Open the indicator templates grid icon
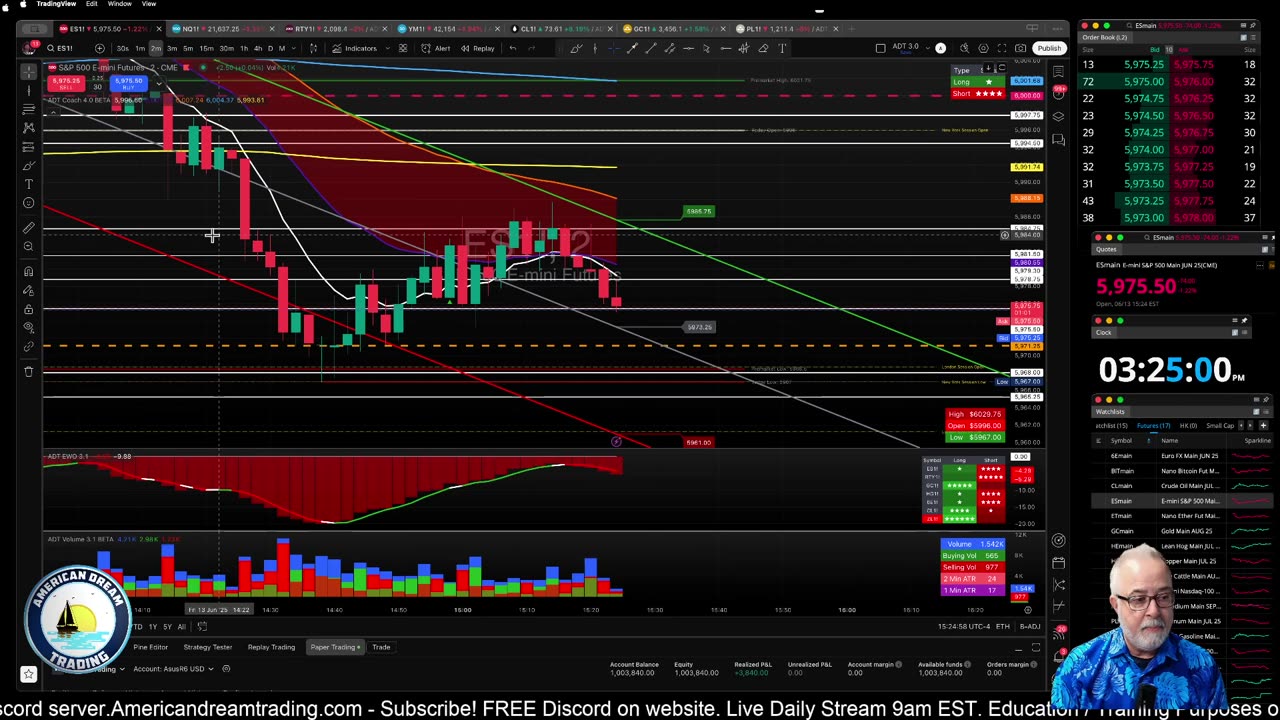 point(403,48)
